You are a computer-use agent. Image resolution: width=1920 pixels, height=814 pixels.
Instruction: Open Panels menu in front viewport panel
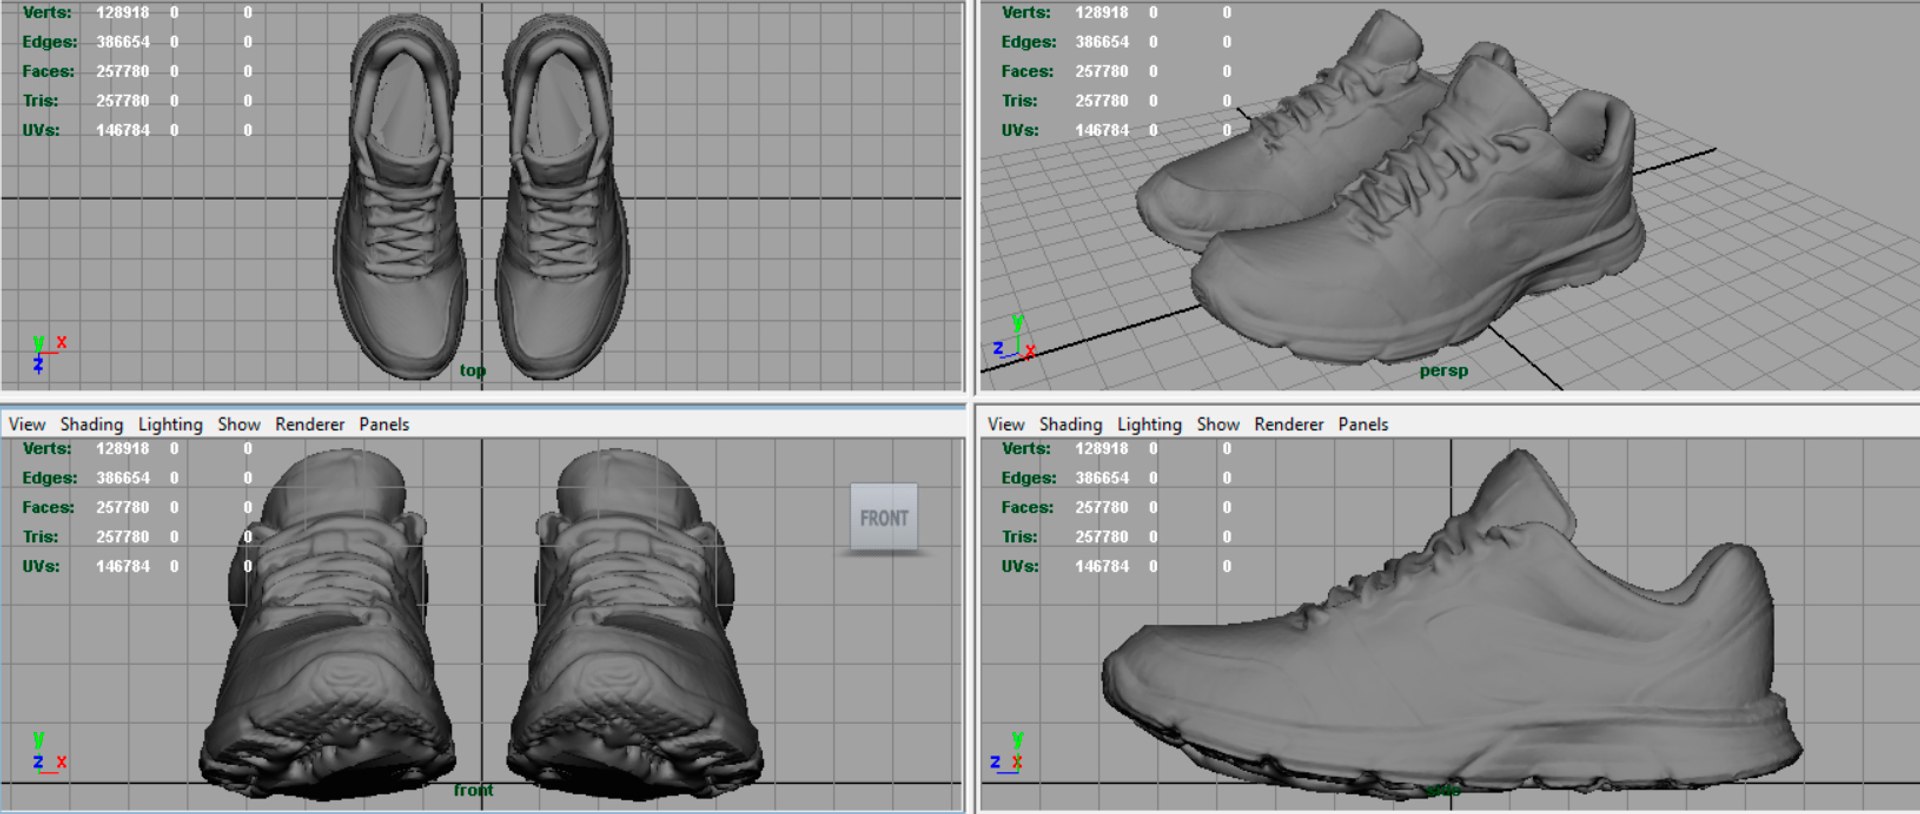point(384,424)
